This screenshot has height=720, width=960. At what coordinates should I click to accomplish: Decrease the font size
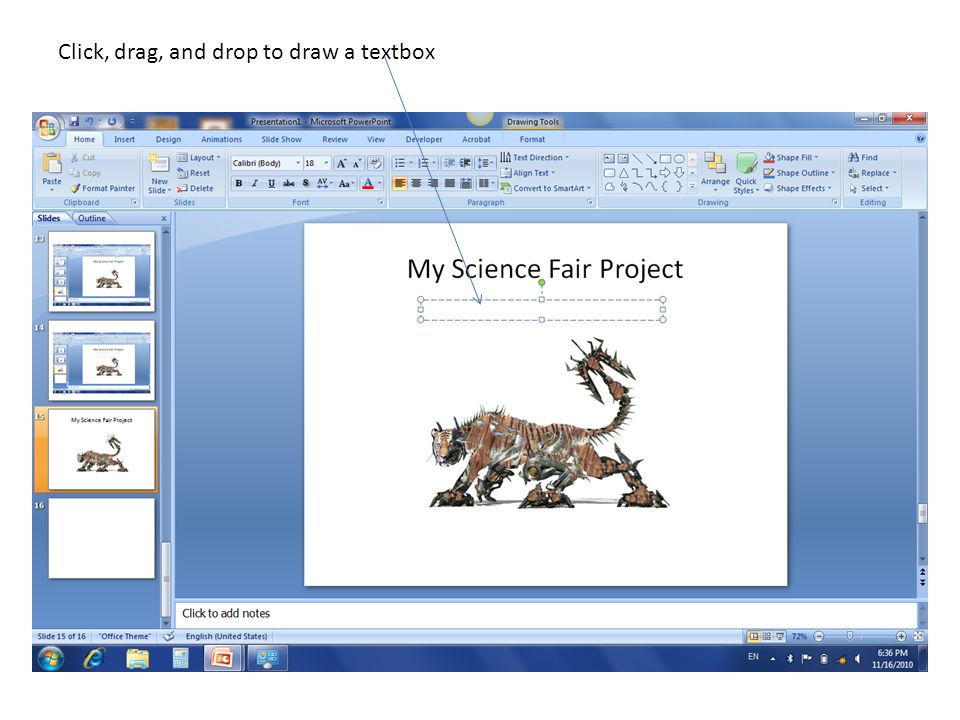[x=356, y=163]
